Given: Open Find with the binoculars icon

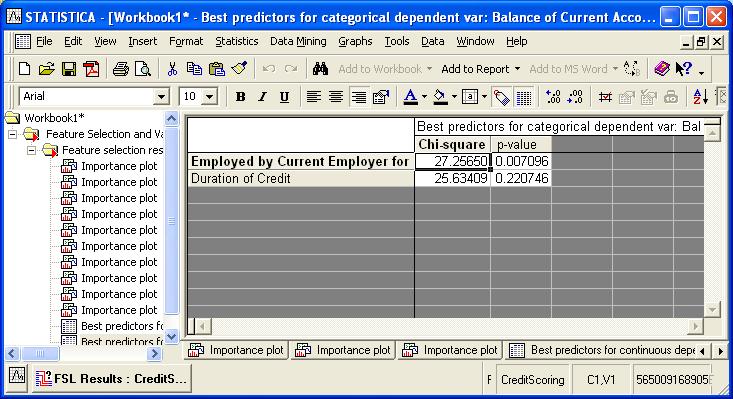Looking at the screenshot, I should [x=320, y=69].
